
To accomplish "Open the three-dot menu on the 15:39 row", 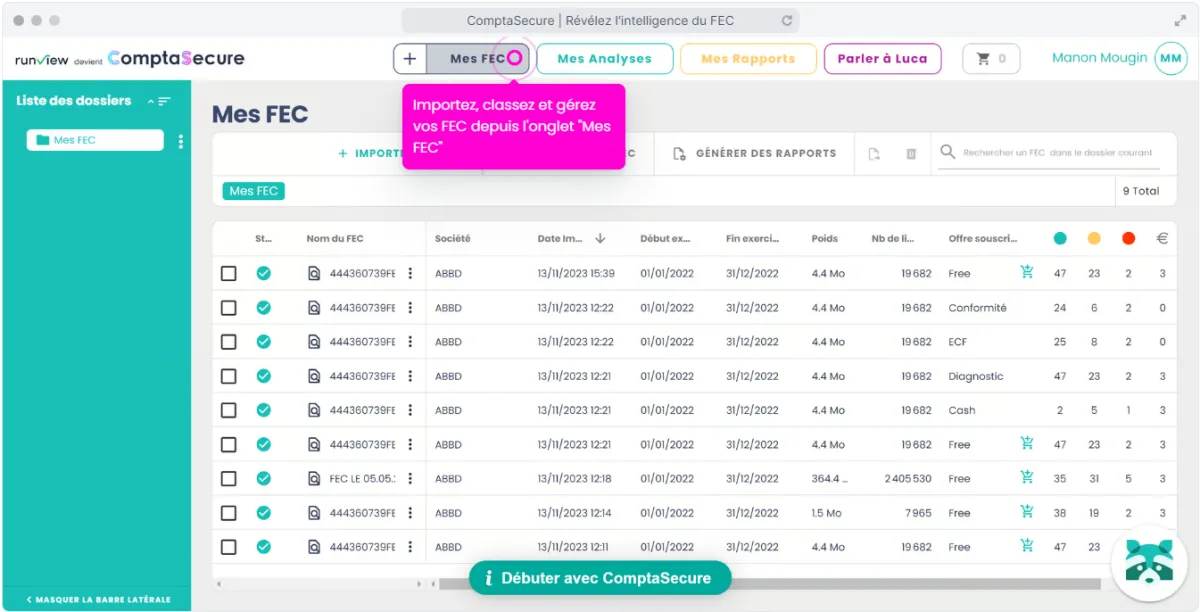I will tap(410, 273).
